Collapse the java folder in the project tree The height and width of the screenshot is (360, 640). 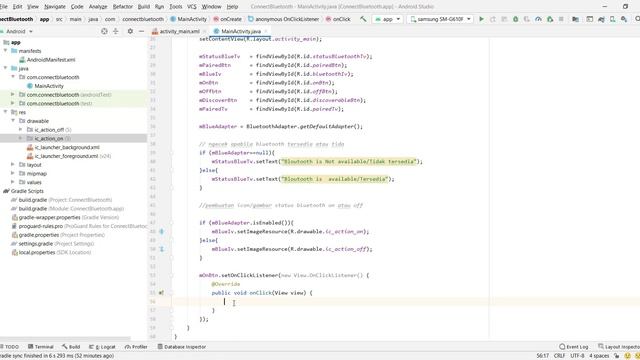pos(6,68)
